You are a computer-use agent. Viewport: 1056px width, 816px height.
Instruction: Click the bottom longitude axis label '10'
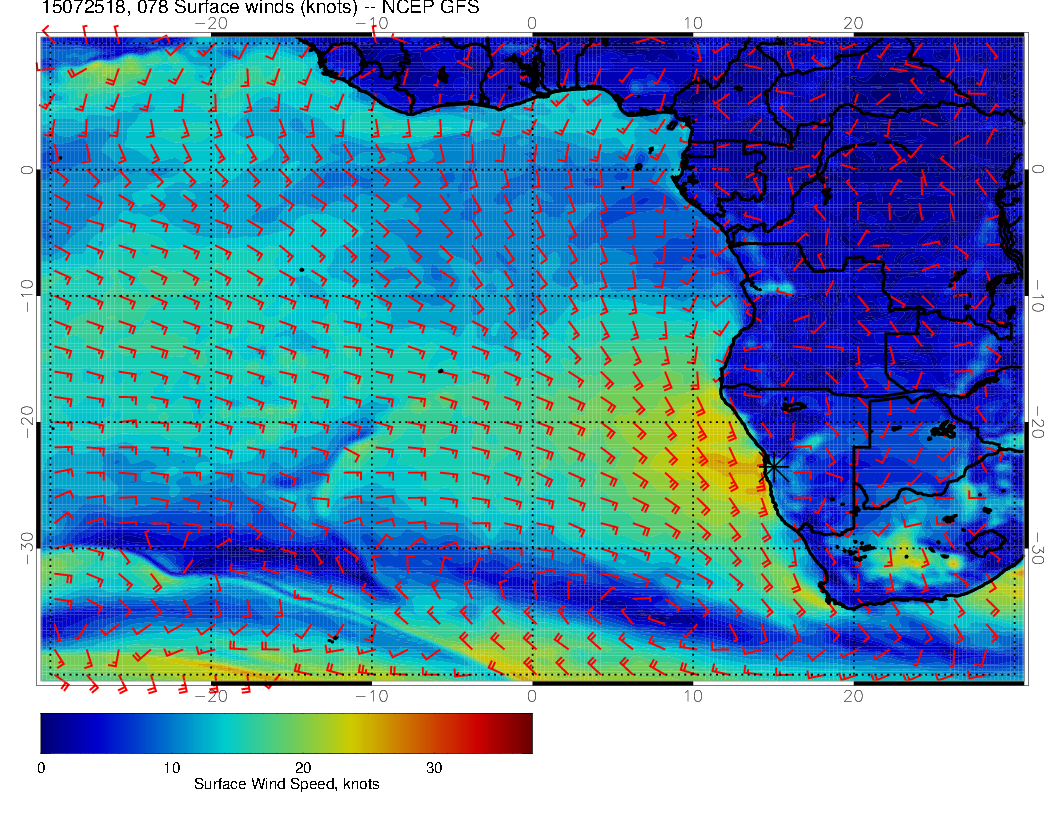click(693, 695)
